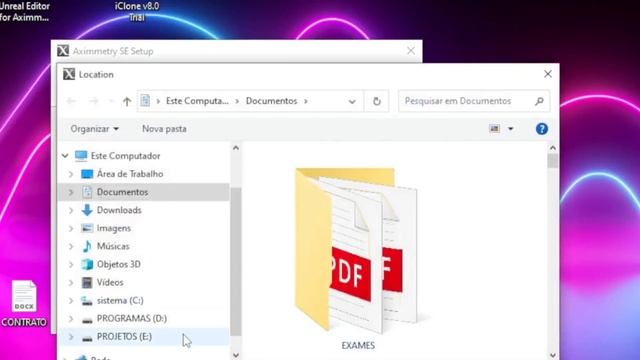This screenshot has width=640, height=360.
Task: Click the Músicas note icon
Action: coord(87,246)
